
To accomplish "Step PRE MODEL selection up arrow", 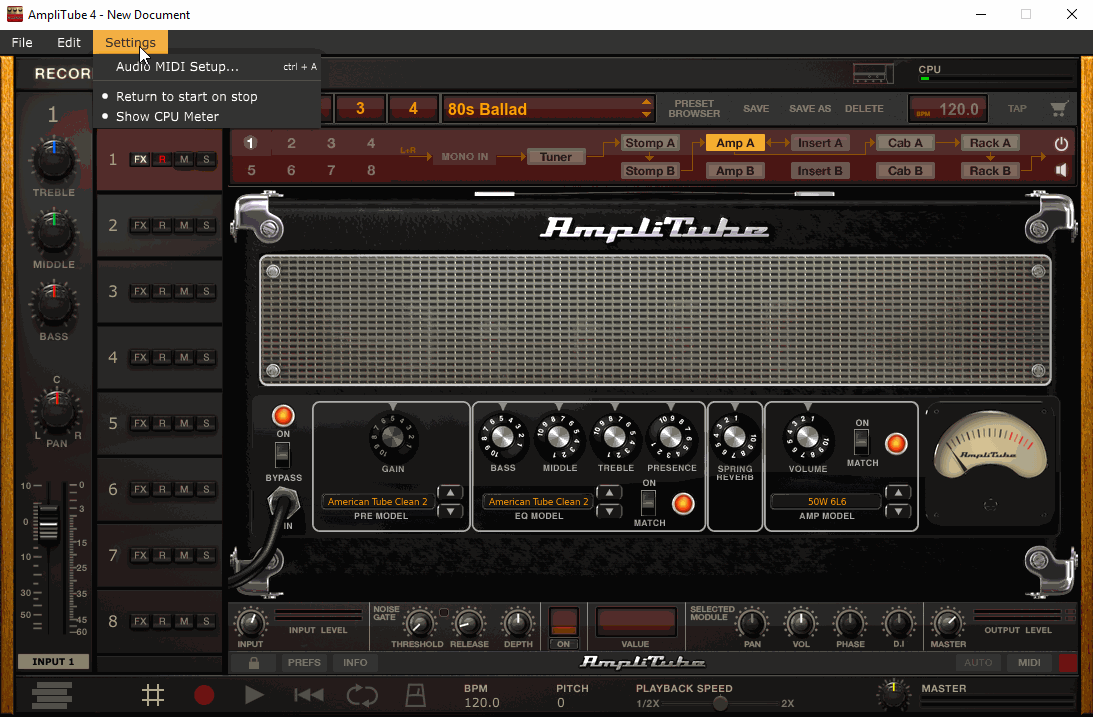I will coord(451,493).
